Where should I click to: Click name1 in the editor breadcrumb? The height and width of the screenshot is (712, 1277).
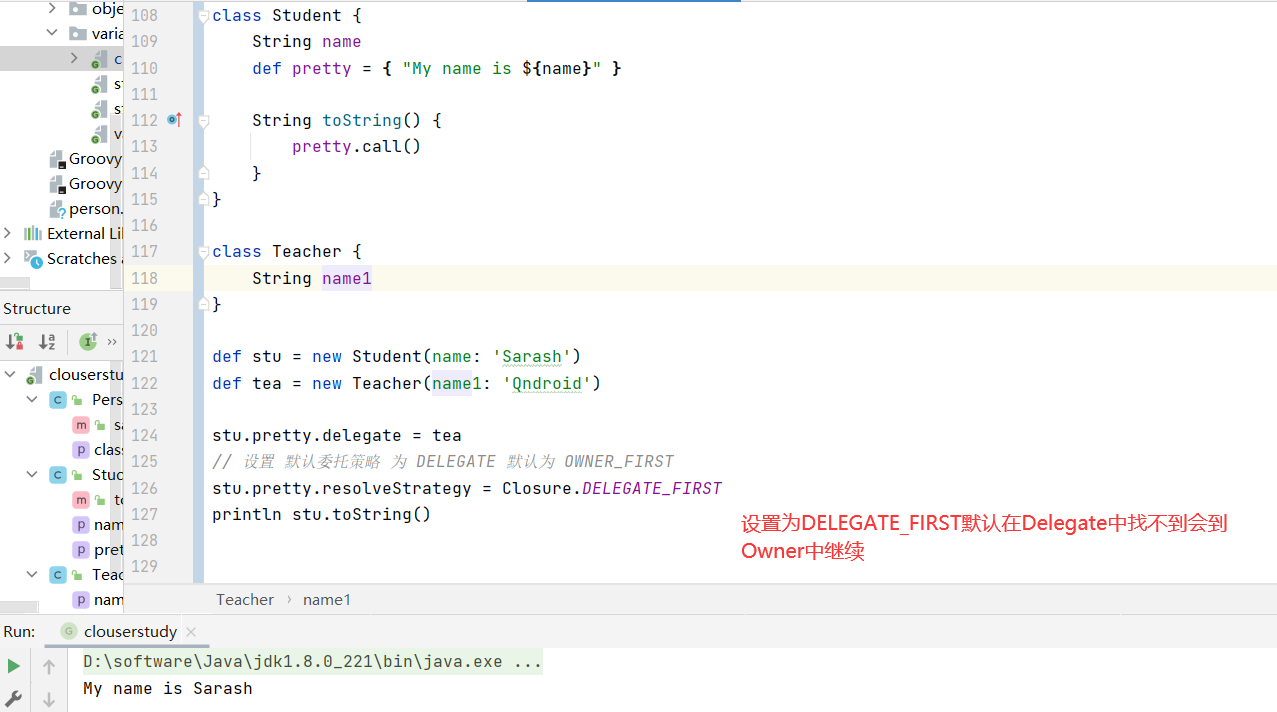(x=327, y=599)
